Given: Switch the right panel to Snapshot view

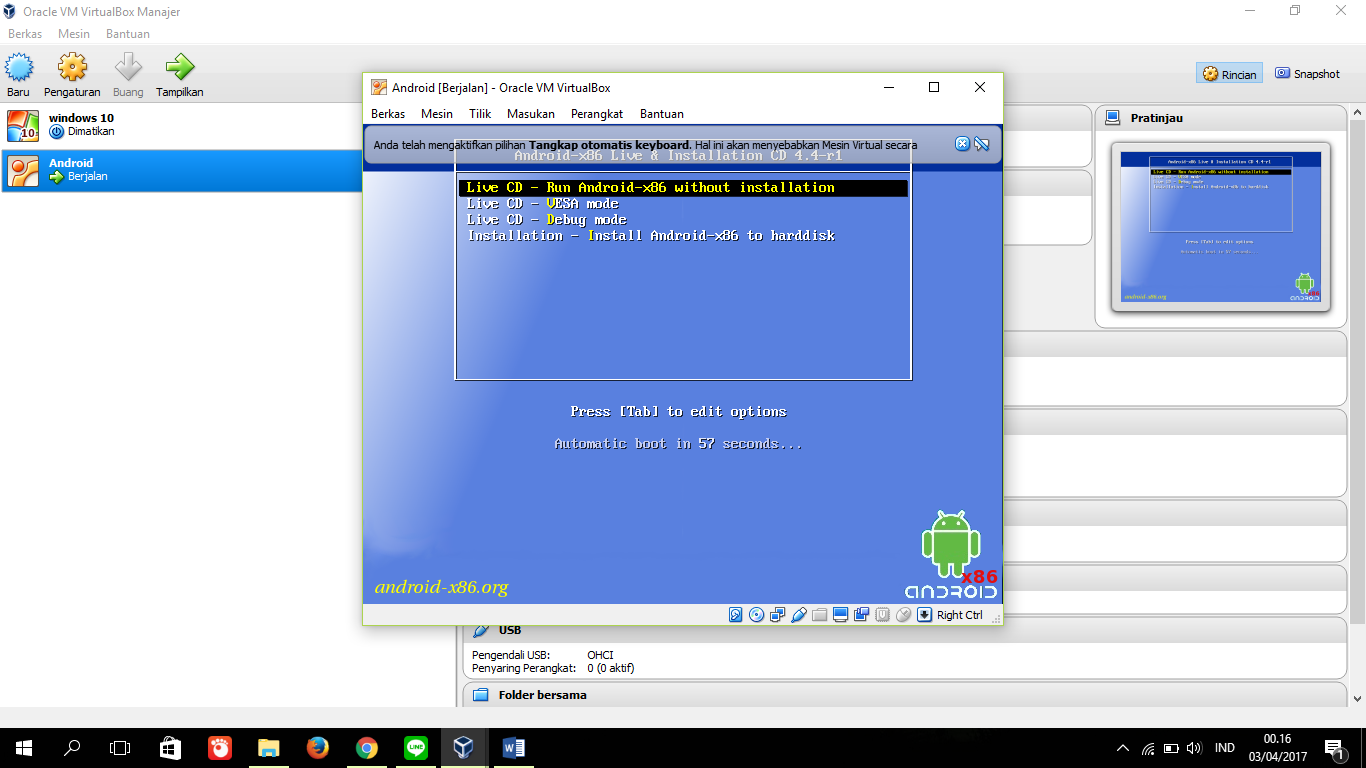Looking at the screenshot, I should 1307,73.
